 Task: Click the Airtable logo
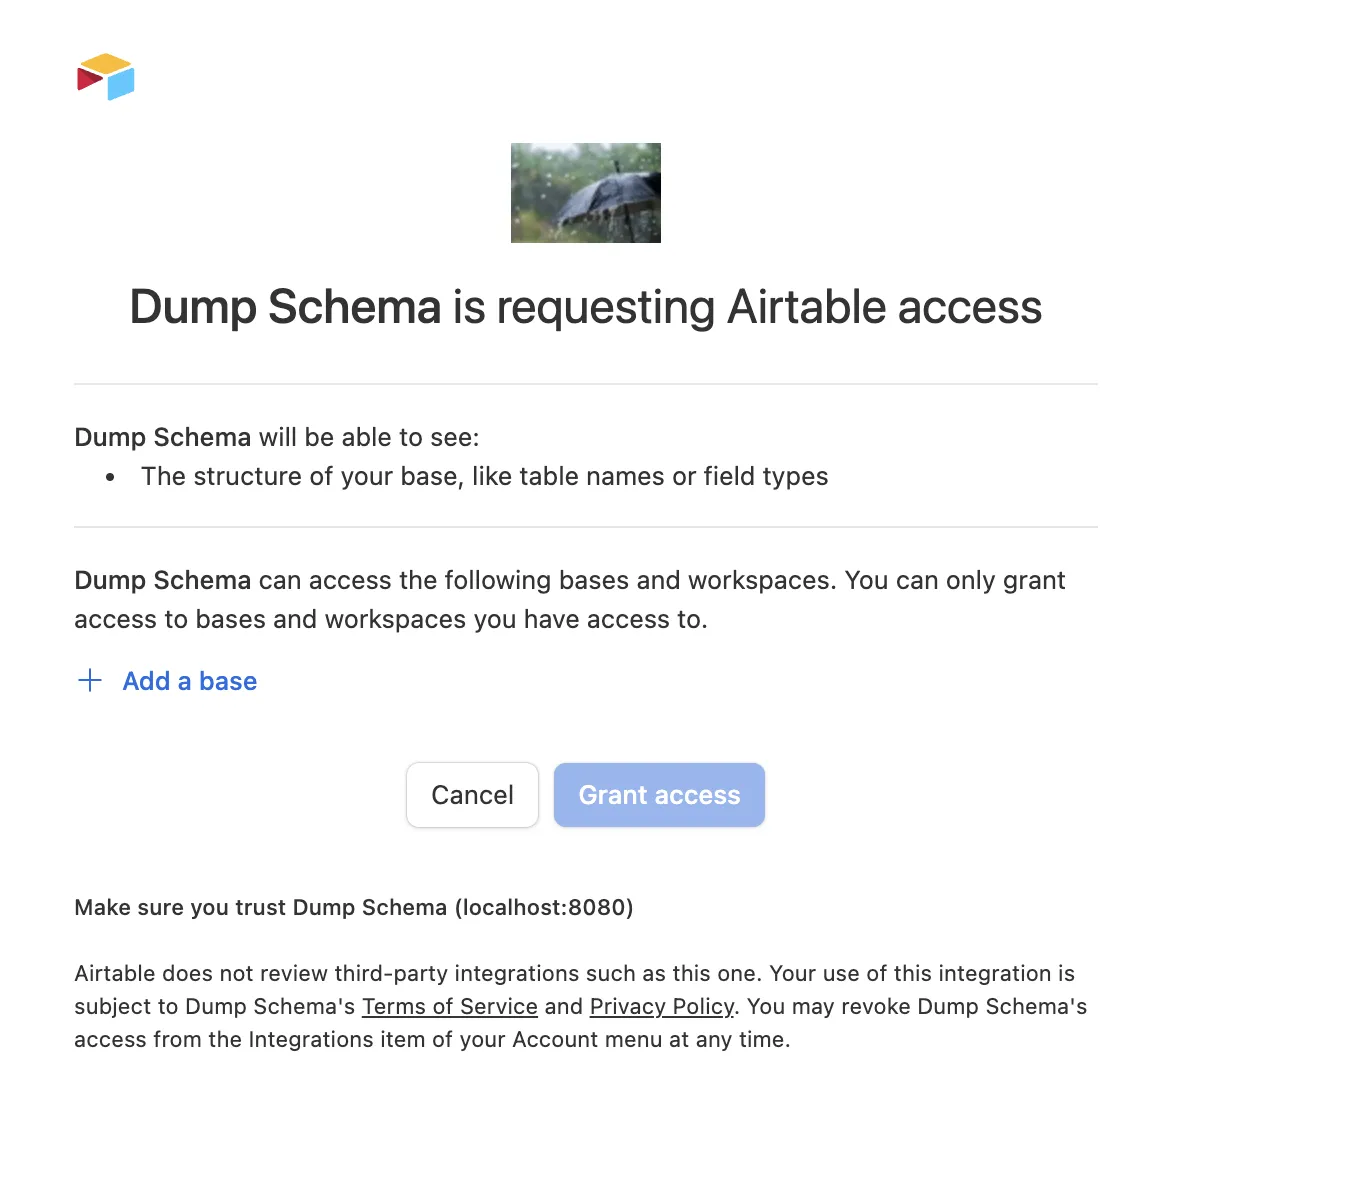(105, 77)
